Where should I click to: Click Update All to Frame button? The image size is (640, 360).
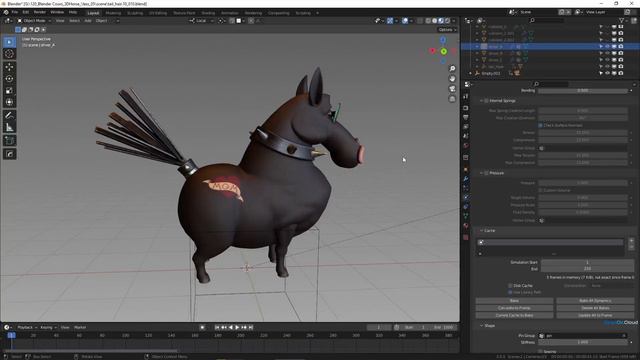pos(595,316)
